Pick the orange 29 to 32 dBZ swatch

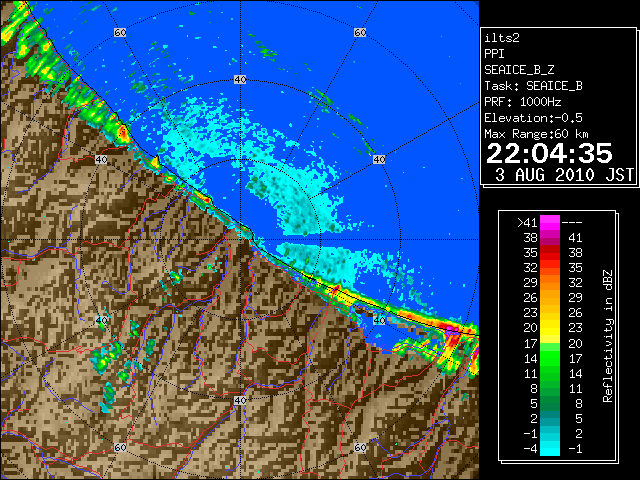(550, 282)
